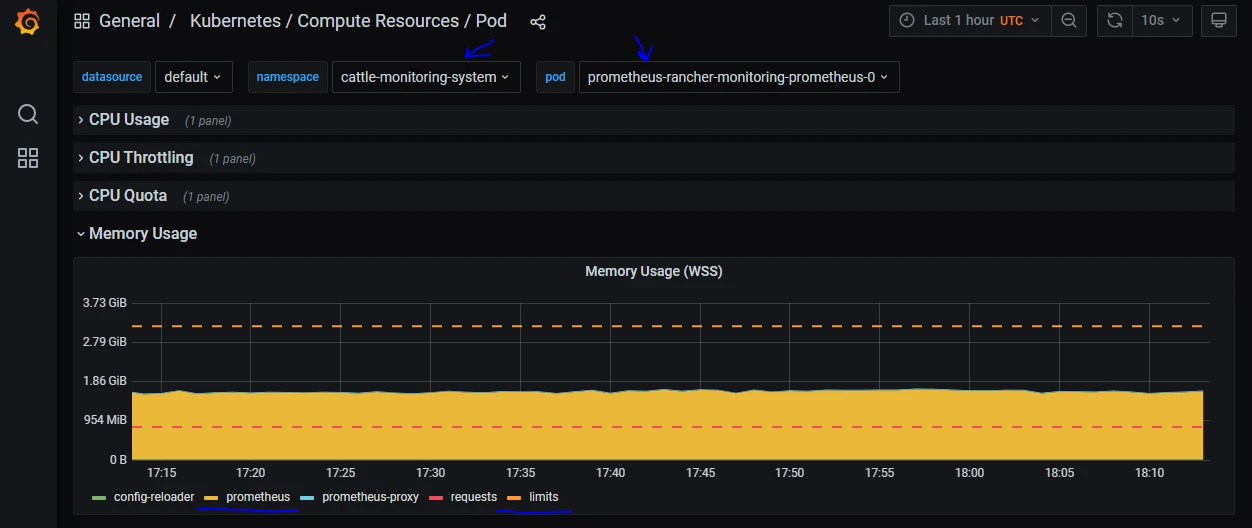Open the Grafana home logo

click(x=28, y=21)
